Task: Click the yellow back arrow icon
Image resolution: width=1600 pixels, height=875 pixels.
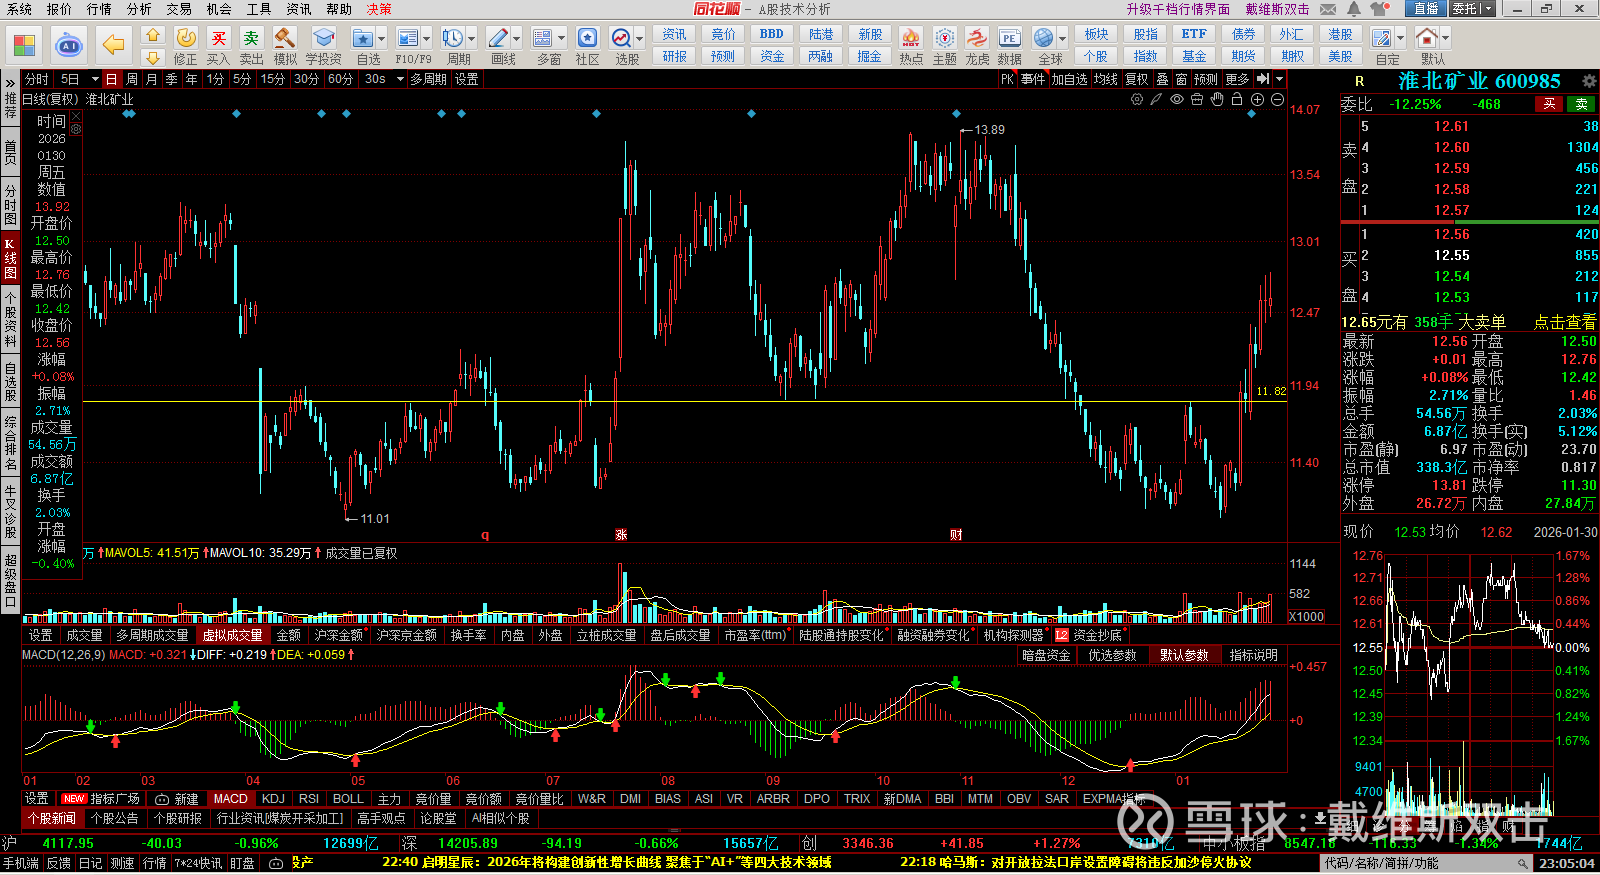Action: tap(114, 45)
